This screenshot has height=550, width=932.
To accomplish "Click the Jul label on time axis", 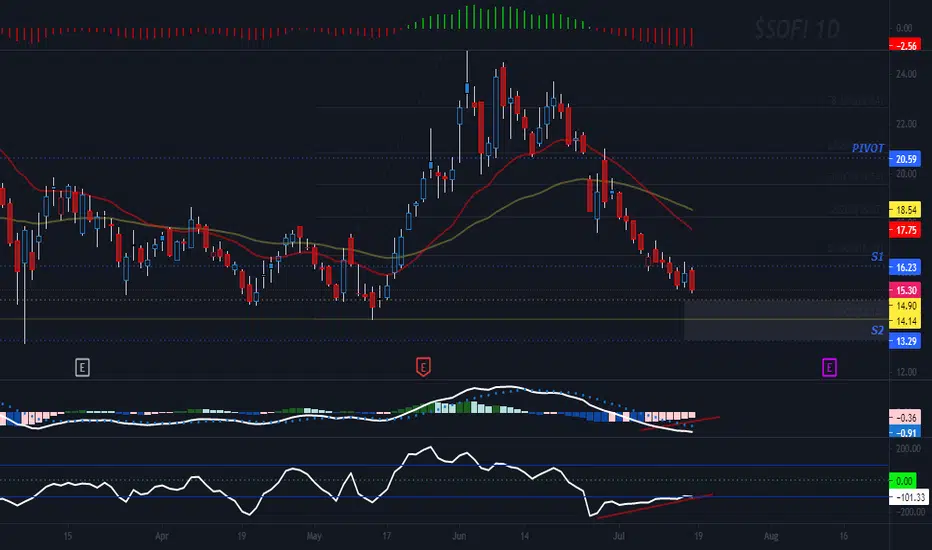I will (619, 536).
